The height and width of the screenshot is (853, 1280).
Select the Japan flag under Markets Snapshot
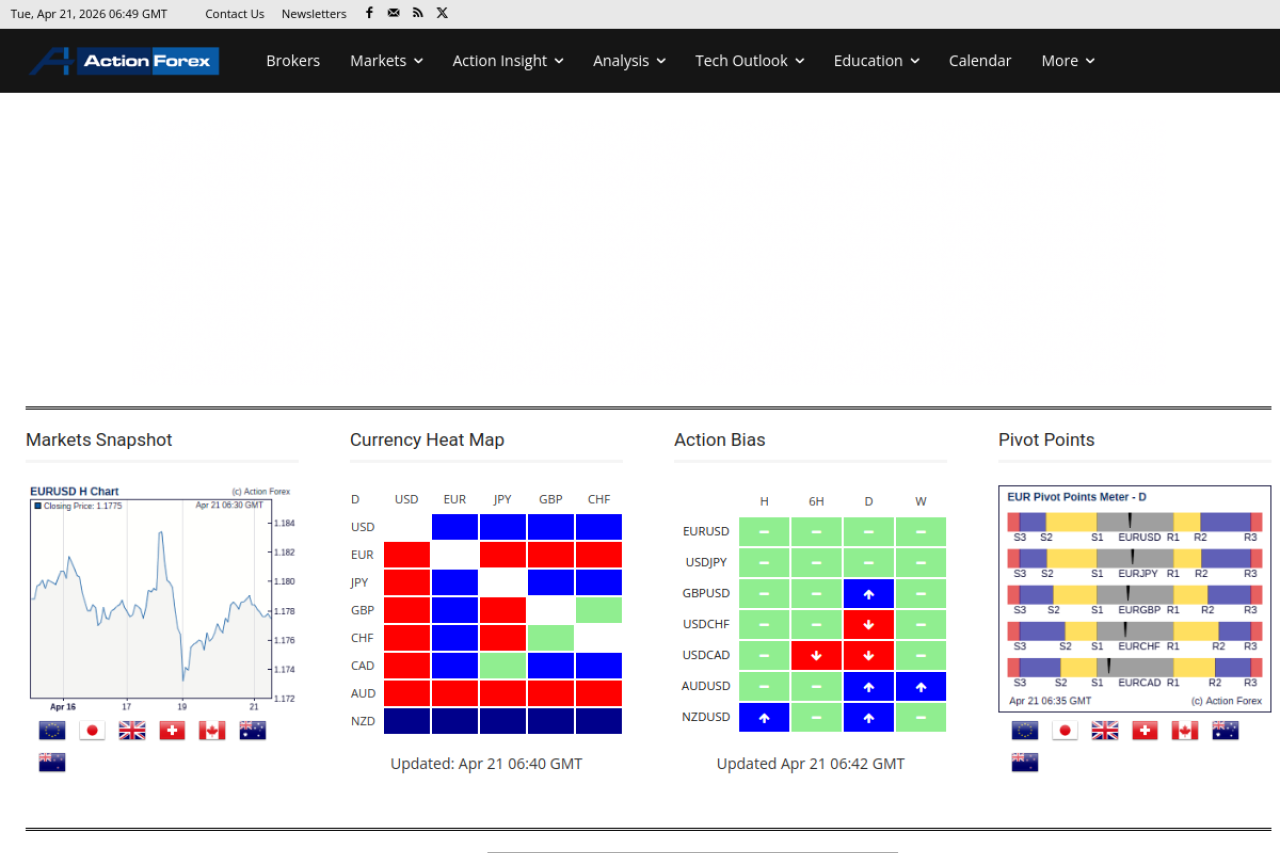[92, 731]
